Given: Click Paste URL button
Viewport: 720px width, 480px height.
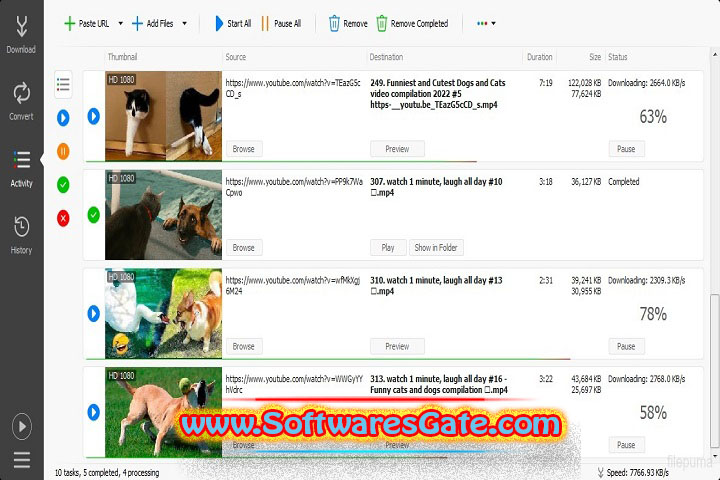Looking at the screenshot, I should (87, 23).
